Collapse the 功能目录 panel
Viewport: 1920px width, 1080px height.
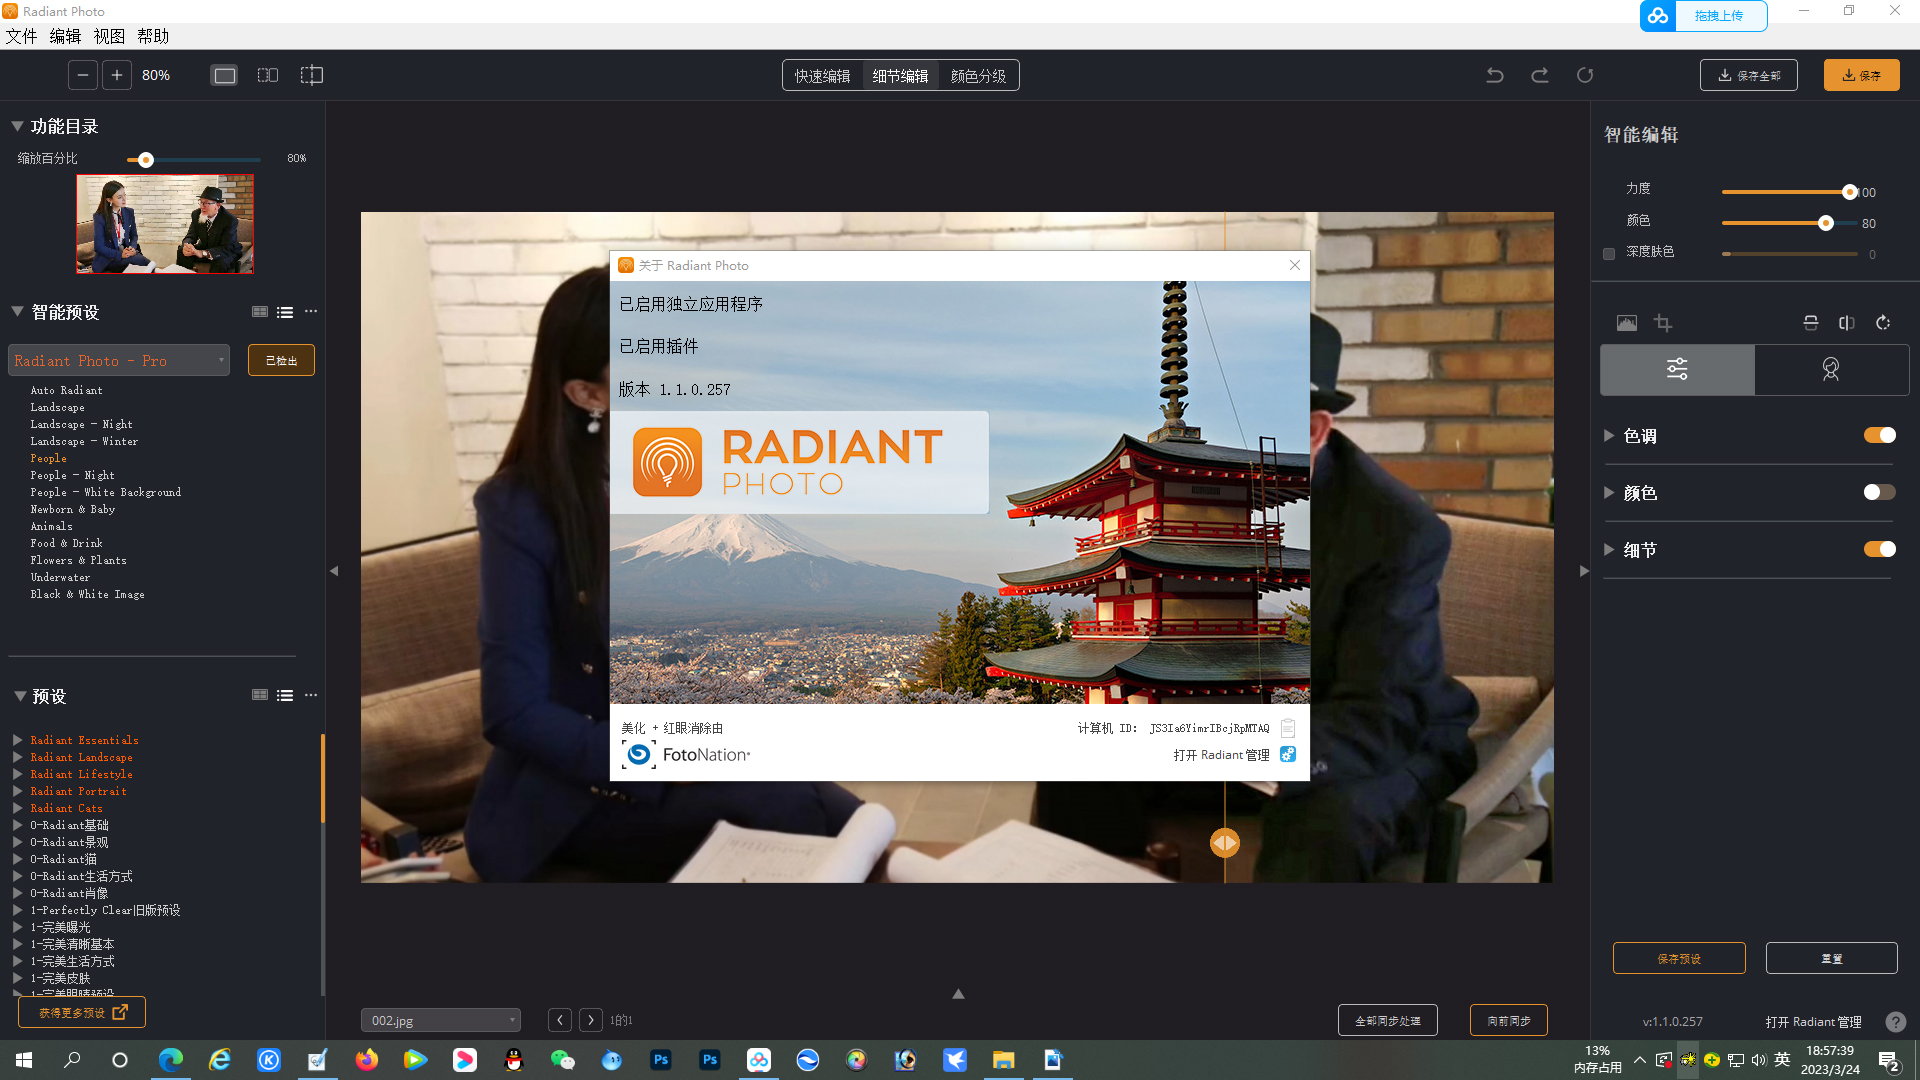(x=18, y=126)
